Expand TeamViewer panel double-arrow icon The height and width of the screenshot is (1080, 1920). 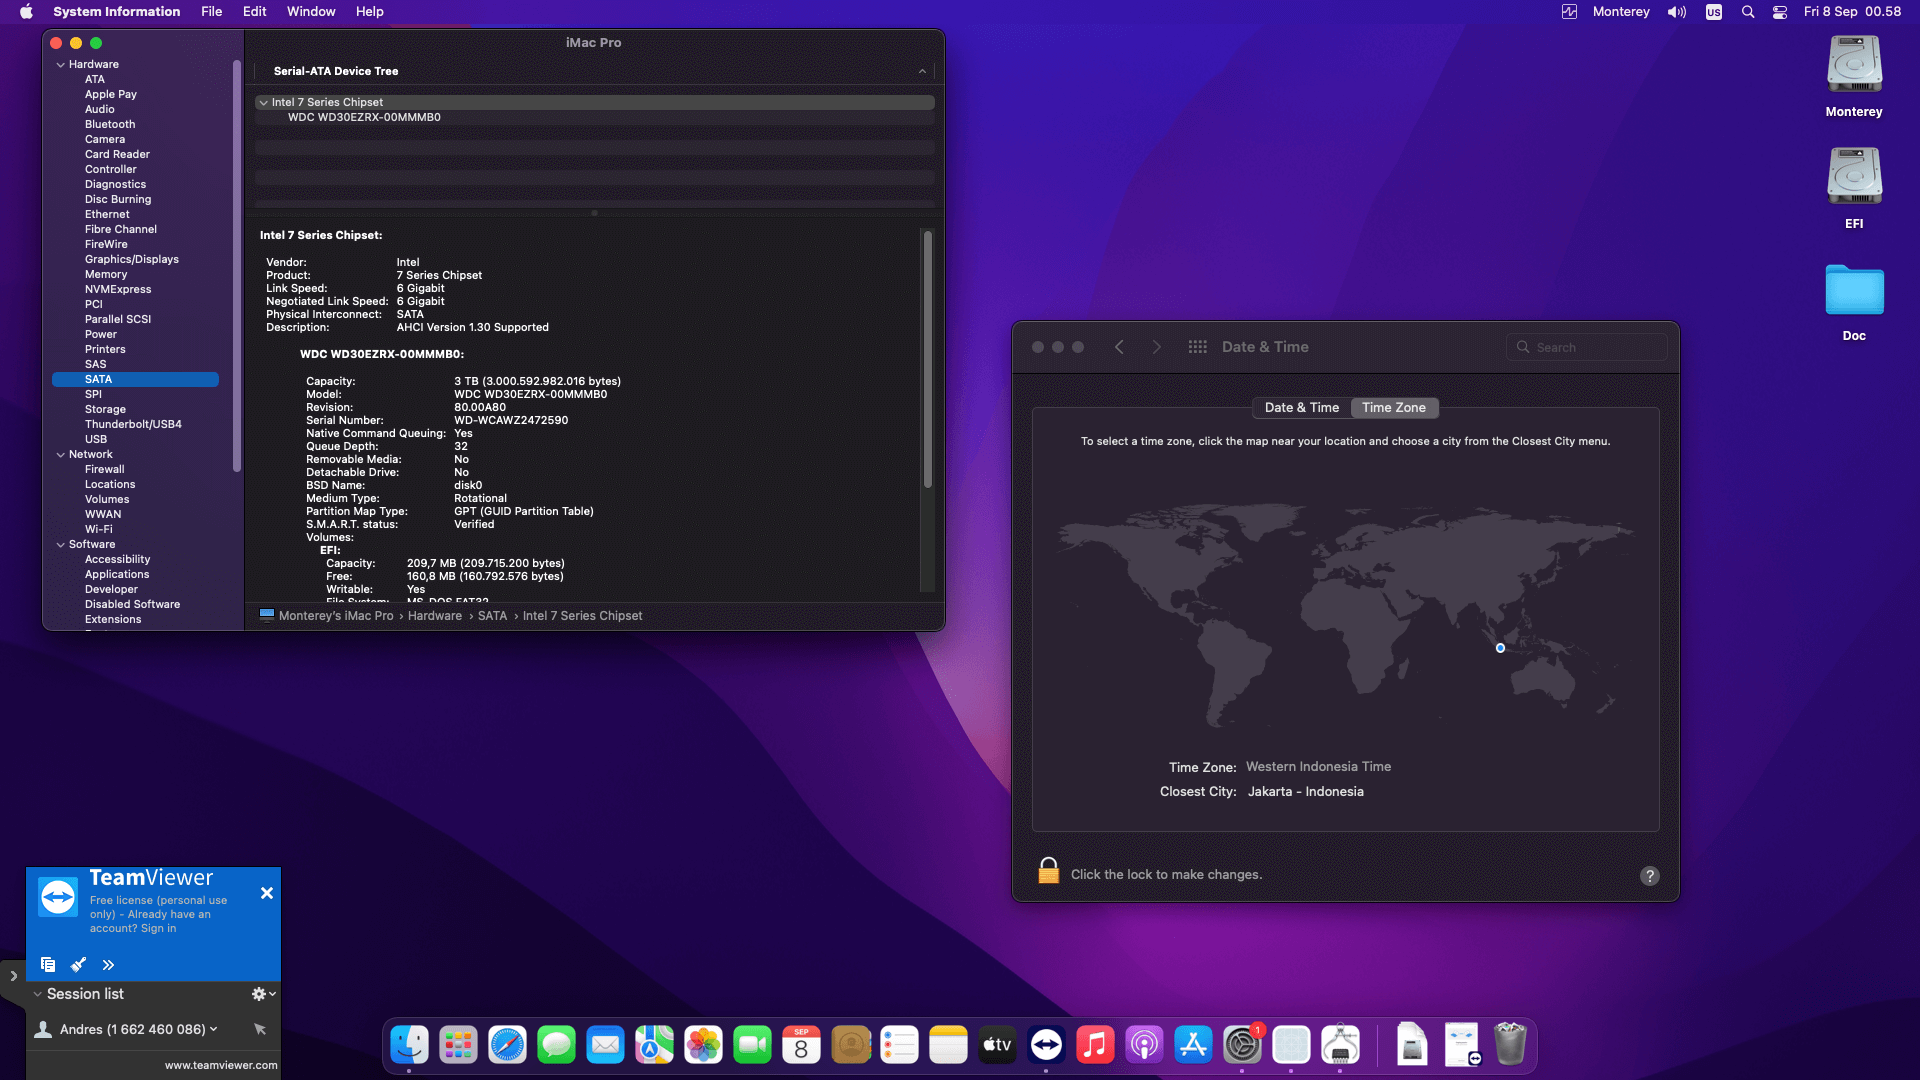108,965
